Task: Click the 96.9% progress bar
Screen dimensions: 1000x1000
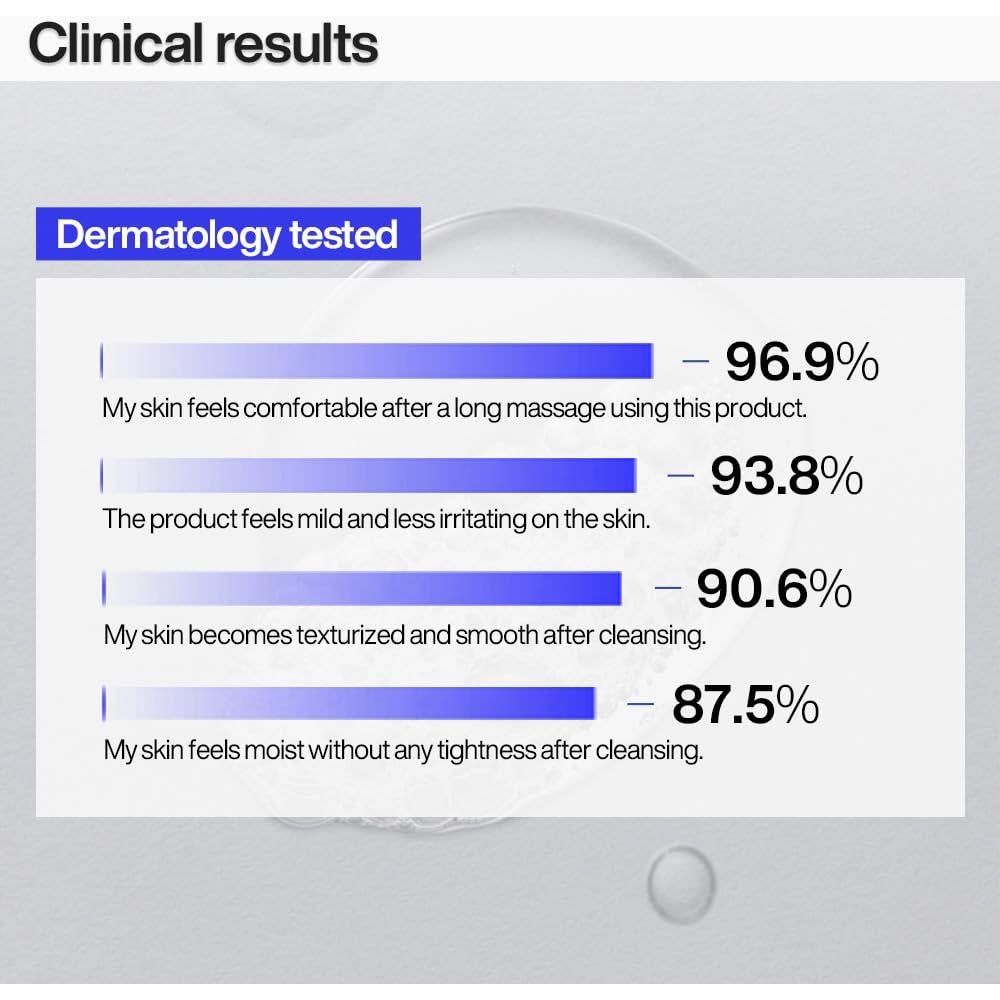Action: [377, 361]
